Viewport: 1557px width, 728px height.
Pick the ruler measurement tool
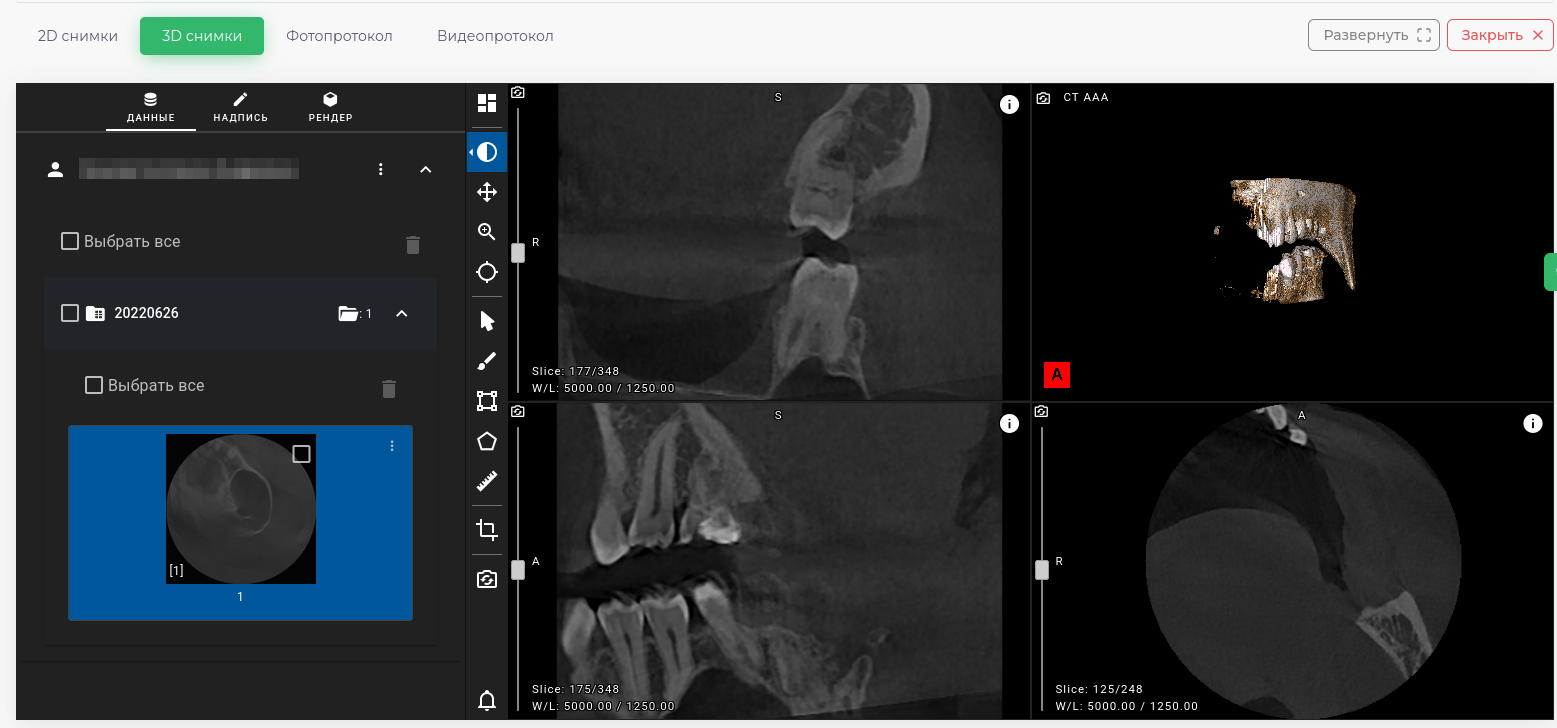click(x=487, y=482)
